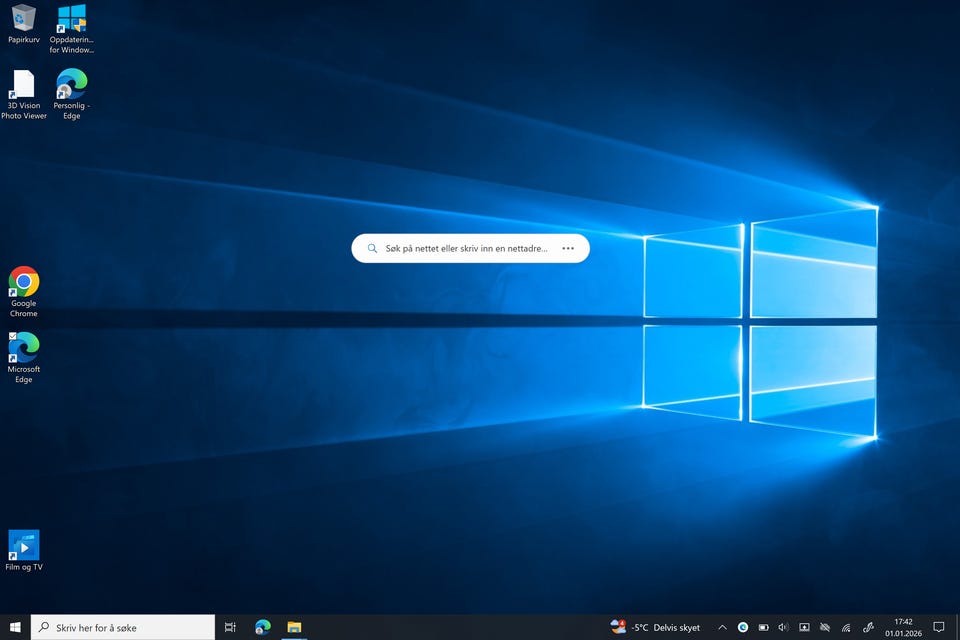This screenshot has height=640, width=960.
Task: Click the crossed-out cloud tray icon
Action: tap(825, 627)
